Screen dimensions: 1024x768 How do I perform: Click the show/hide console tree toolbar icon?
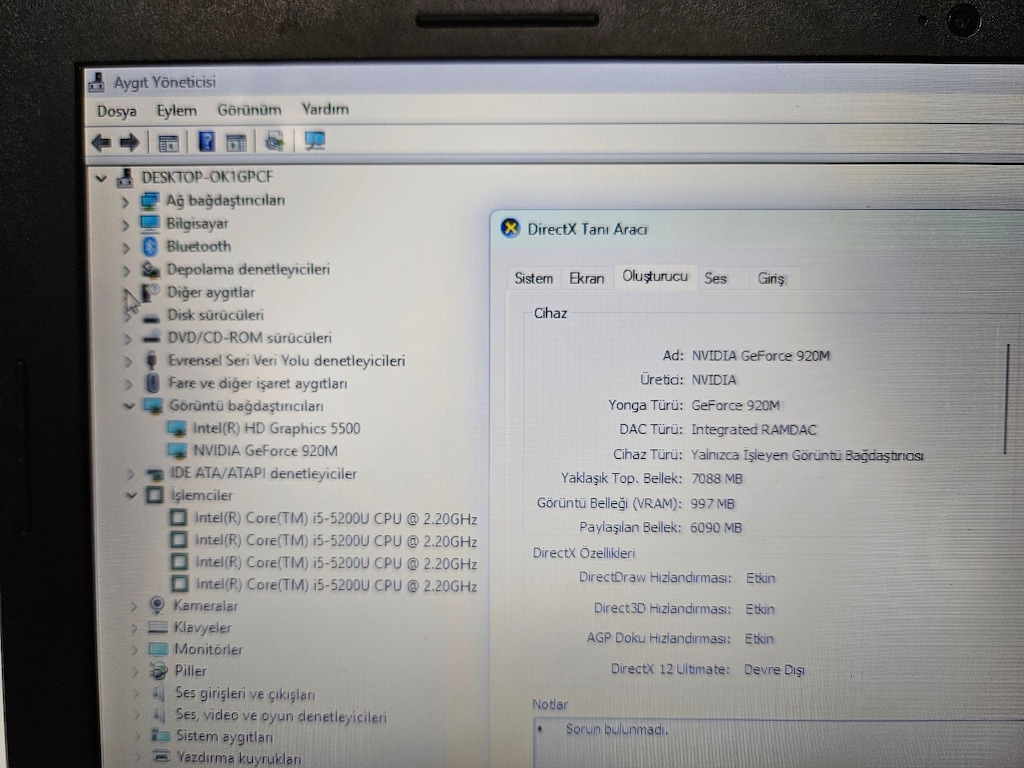[168, 142]
